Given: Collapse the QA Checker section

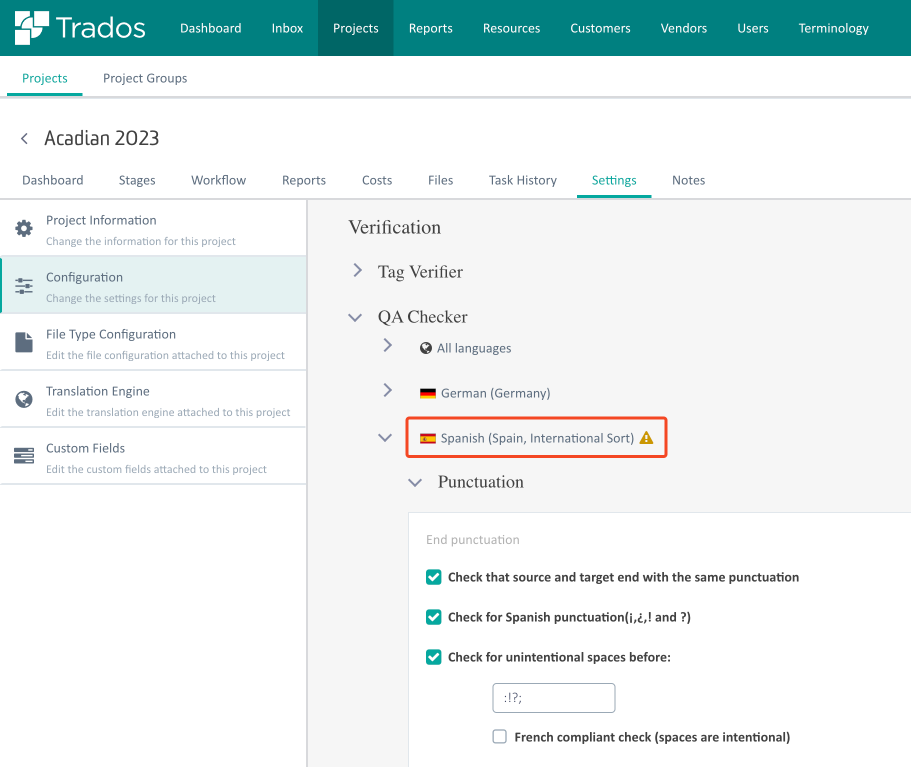Looking at the screenshot, I should point(355,317).
